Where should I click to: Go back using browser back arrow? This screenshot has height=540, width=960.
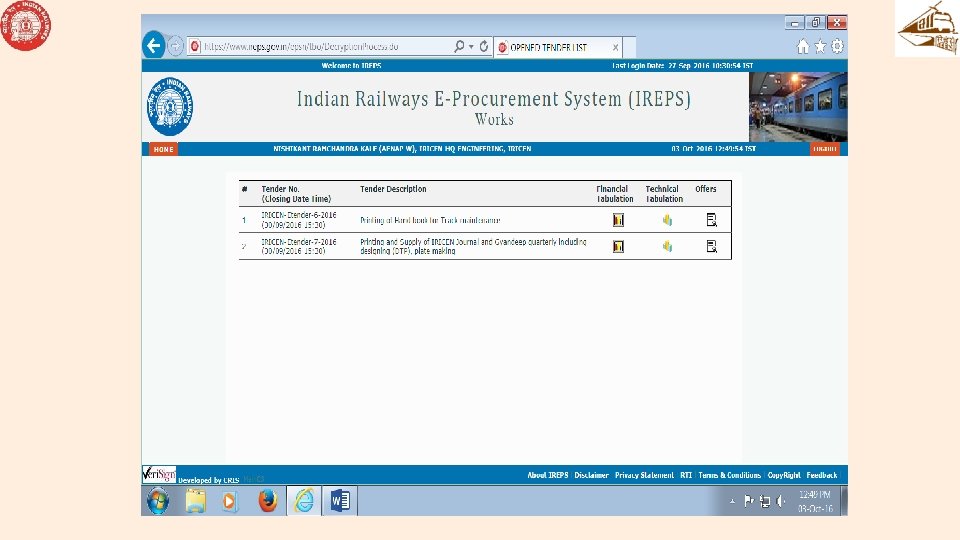(154, 45)
